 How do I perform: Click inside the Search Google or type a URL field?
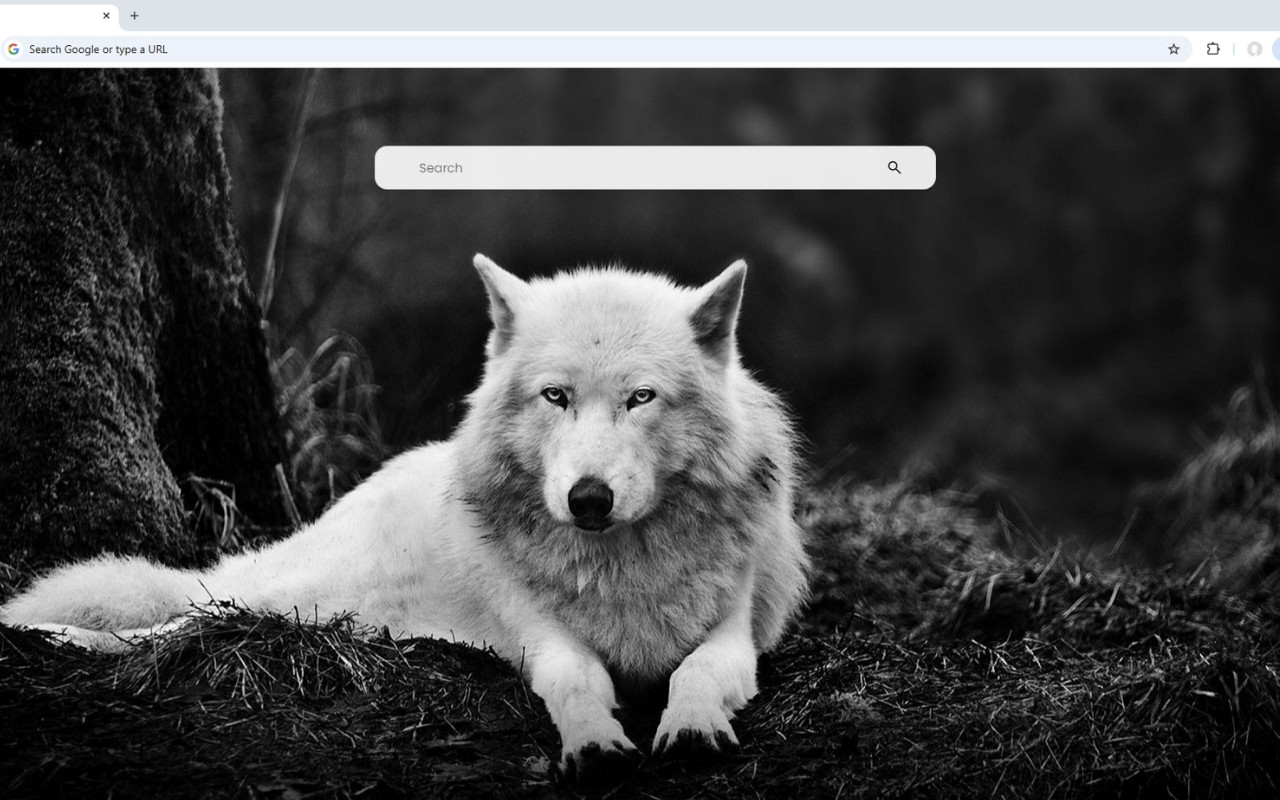(x=400, y=48)
